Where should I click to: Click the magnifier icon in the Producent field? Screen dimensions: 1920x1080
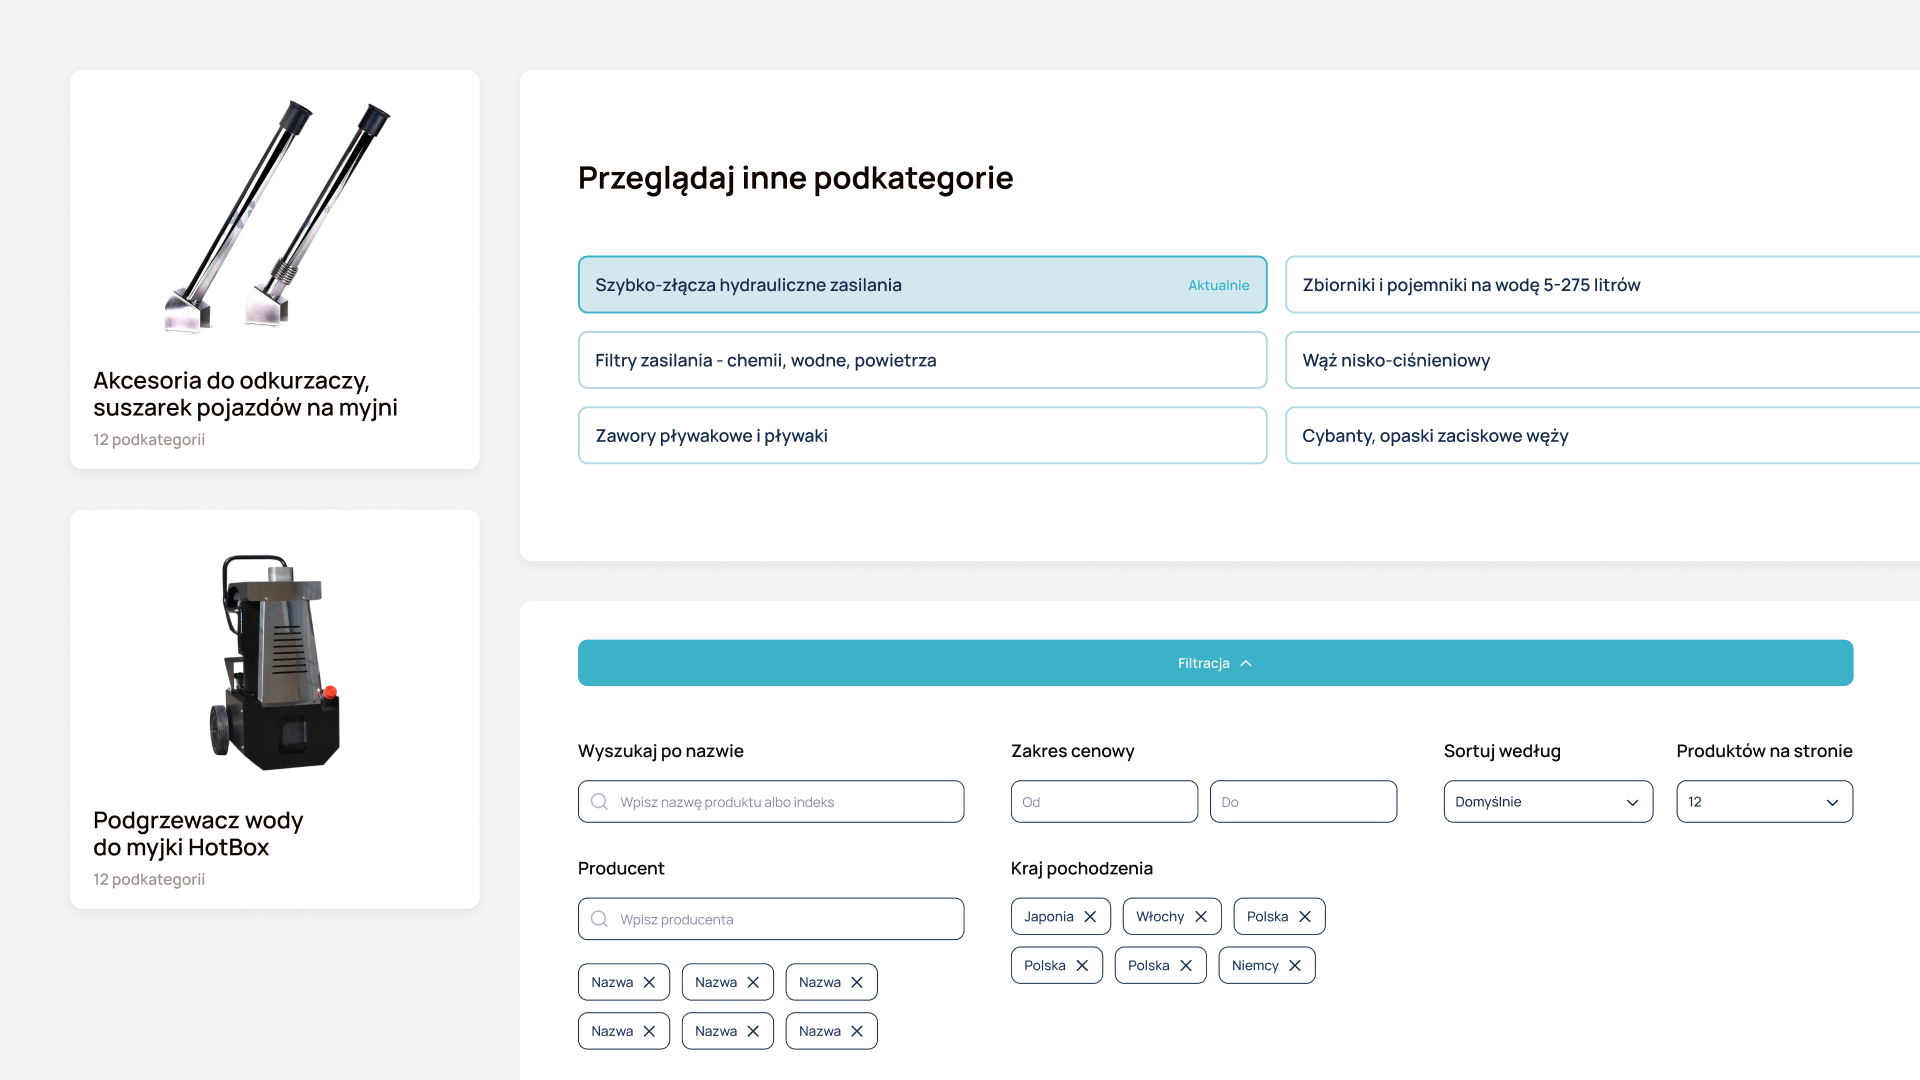599,919
